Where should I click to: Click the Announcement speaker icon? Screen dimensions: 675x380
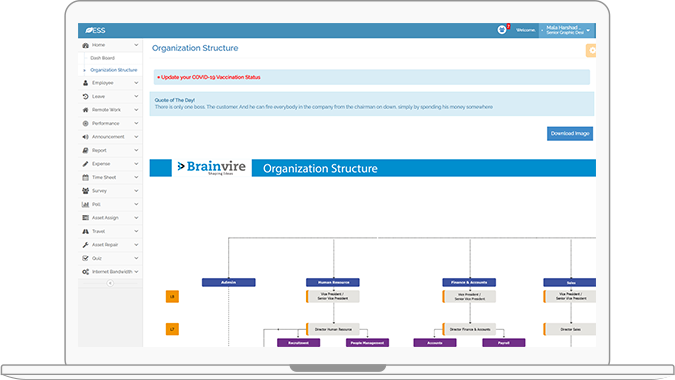point(85,137)
